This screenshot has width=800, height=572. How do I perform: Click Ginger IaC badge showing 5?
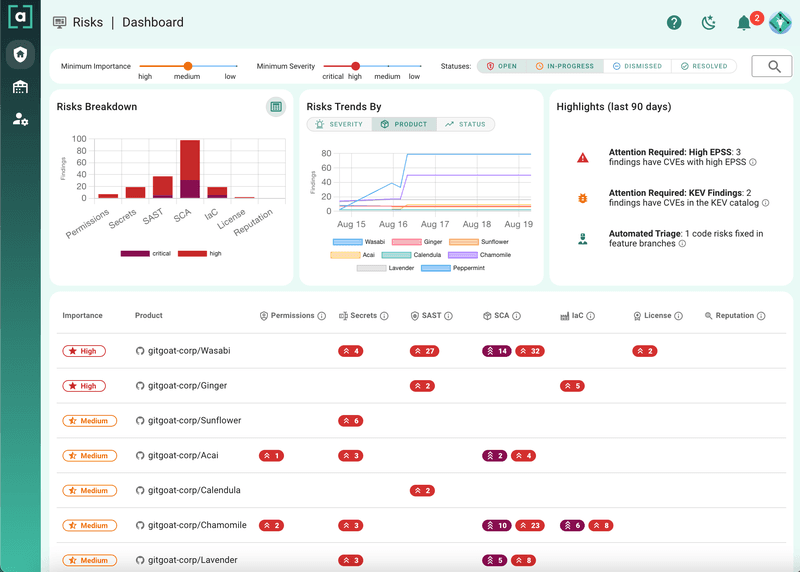pyautogui.click(x=572, y=386)
